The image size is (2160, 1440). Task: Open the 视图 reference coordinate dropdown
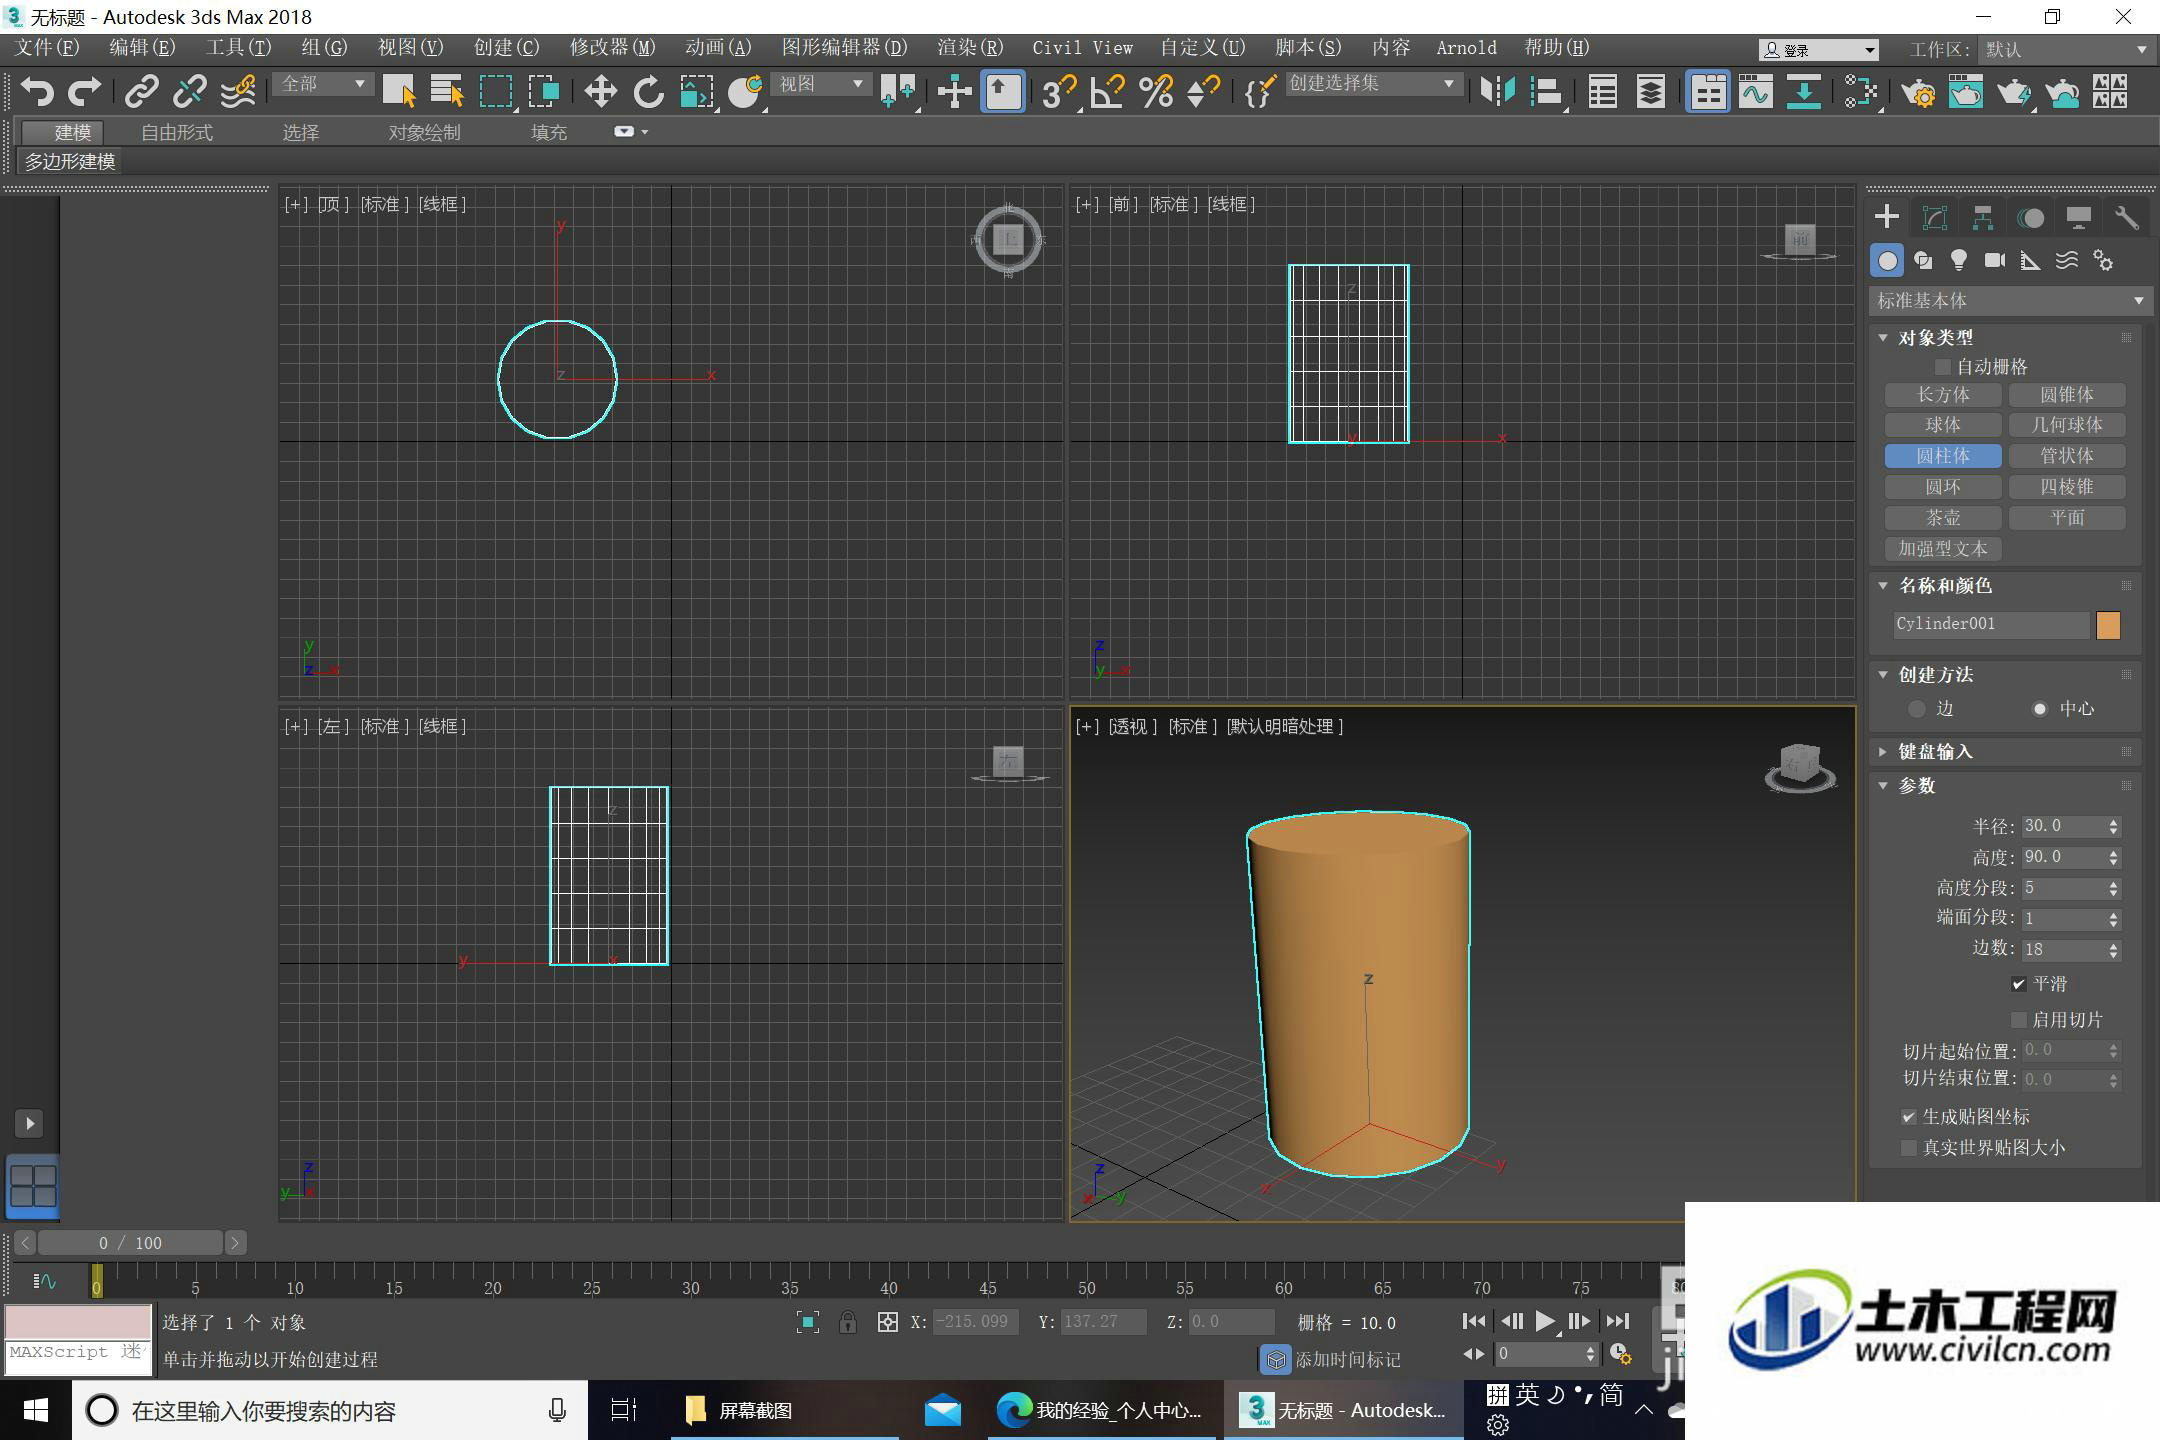click(821, 84)
